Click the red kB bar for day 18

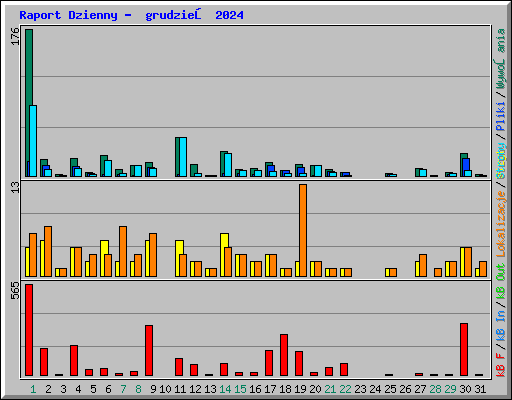[284, 355]
